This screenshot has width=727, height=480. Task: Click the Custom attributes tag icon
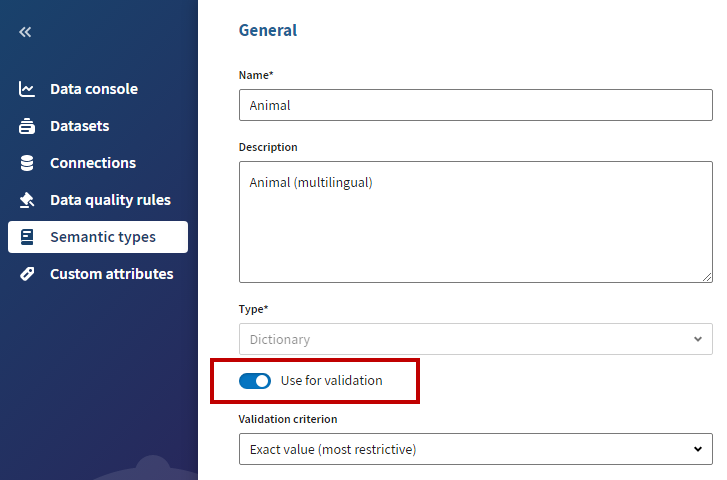[27, 274]
